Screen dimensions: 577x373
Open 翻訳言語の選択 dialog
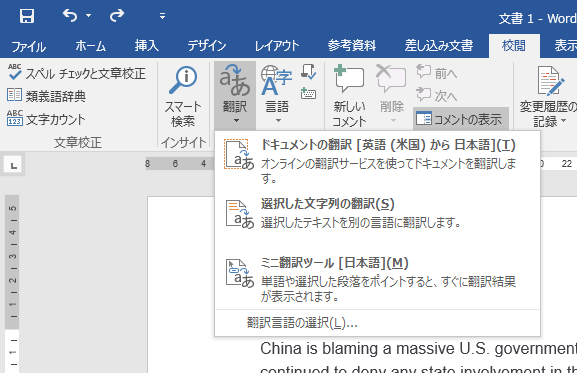point(378,323)
